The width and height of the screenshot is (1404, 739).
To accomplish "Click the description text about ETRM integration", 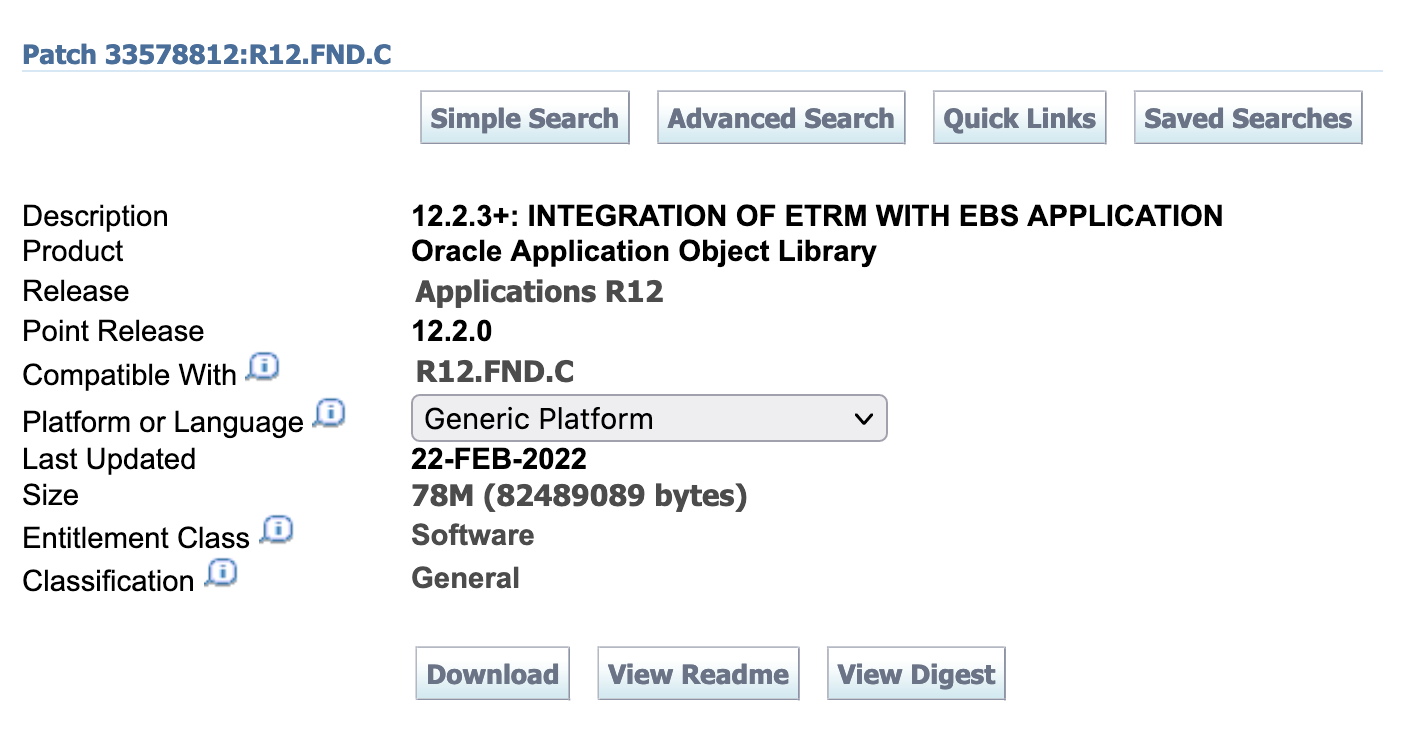I will click(x=816, y=216).
